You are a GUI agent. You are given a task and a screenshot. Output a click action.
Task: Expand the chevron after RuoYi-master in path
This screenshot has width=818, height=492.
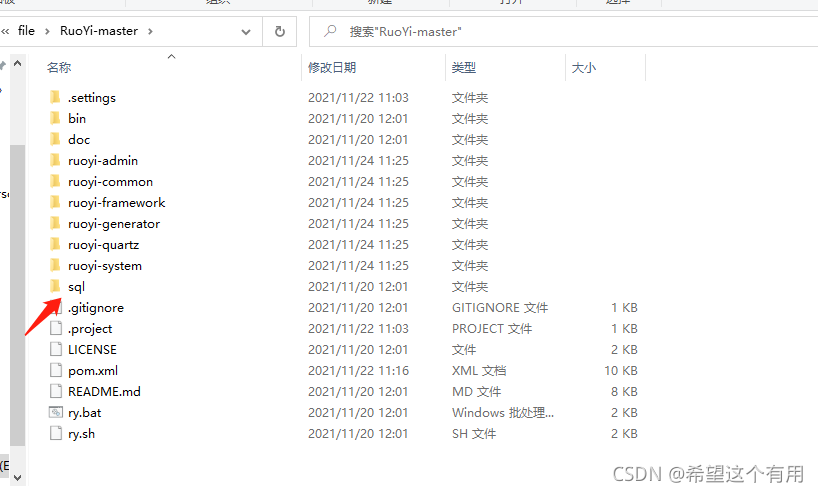point(150,31)
